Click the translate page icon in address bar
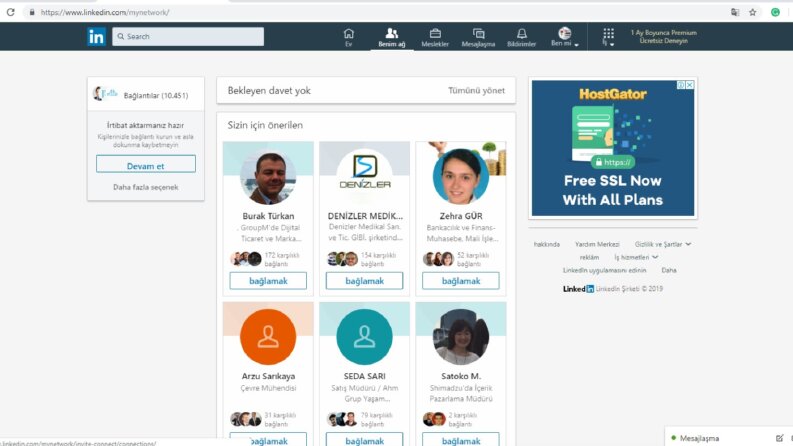 pos(735,12)
